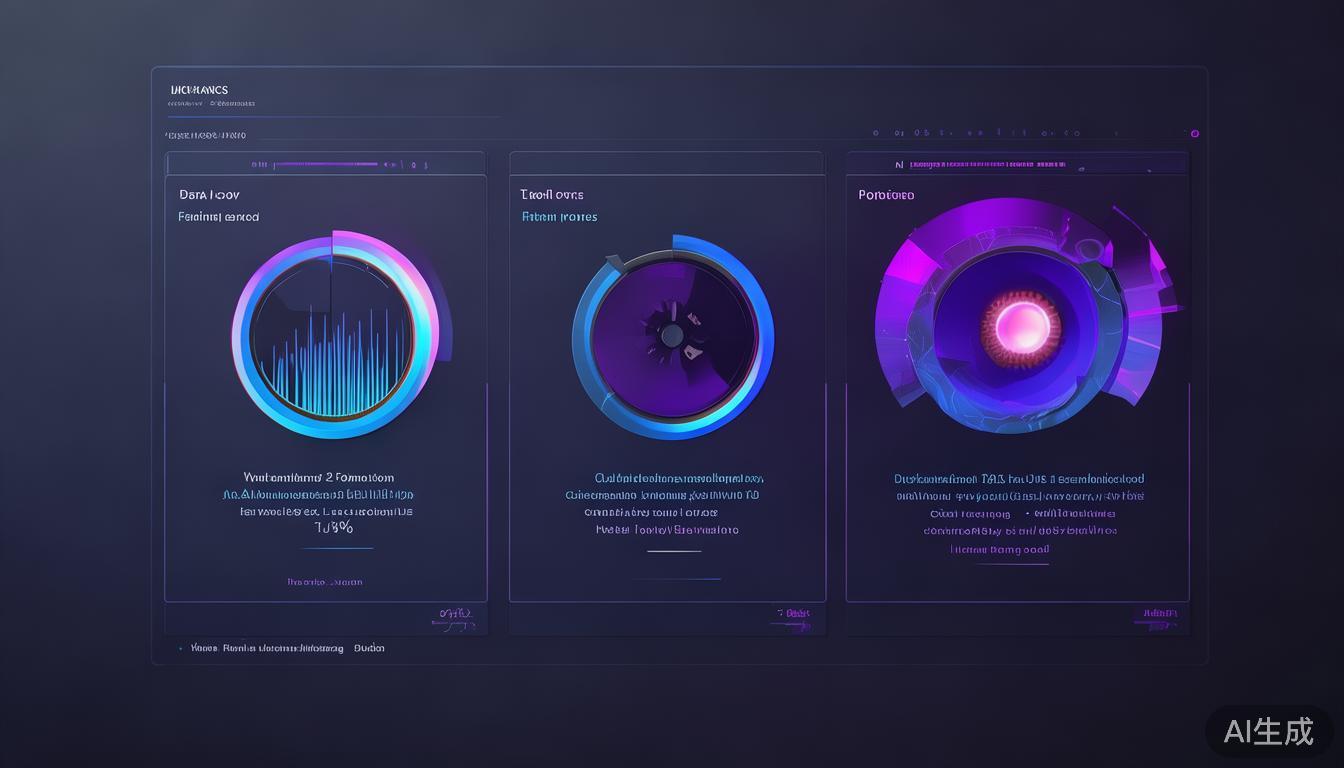Open the header title at the top-left

(199, 90)
